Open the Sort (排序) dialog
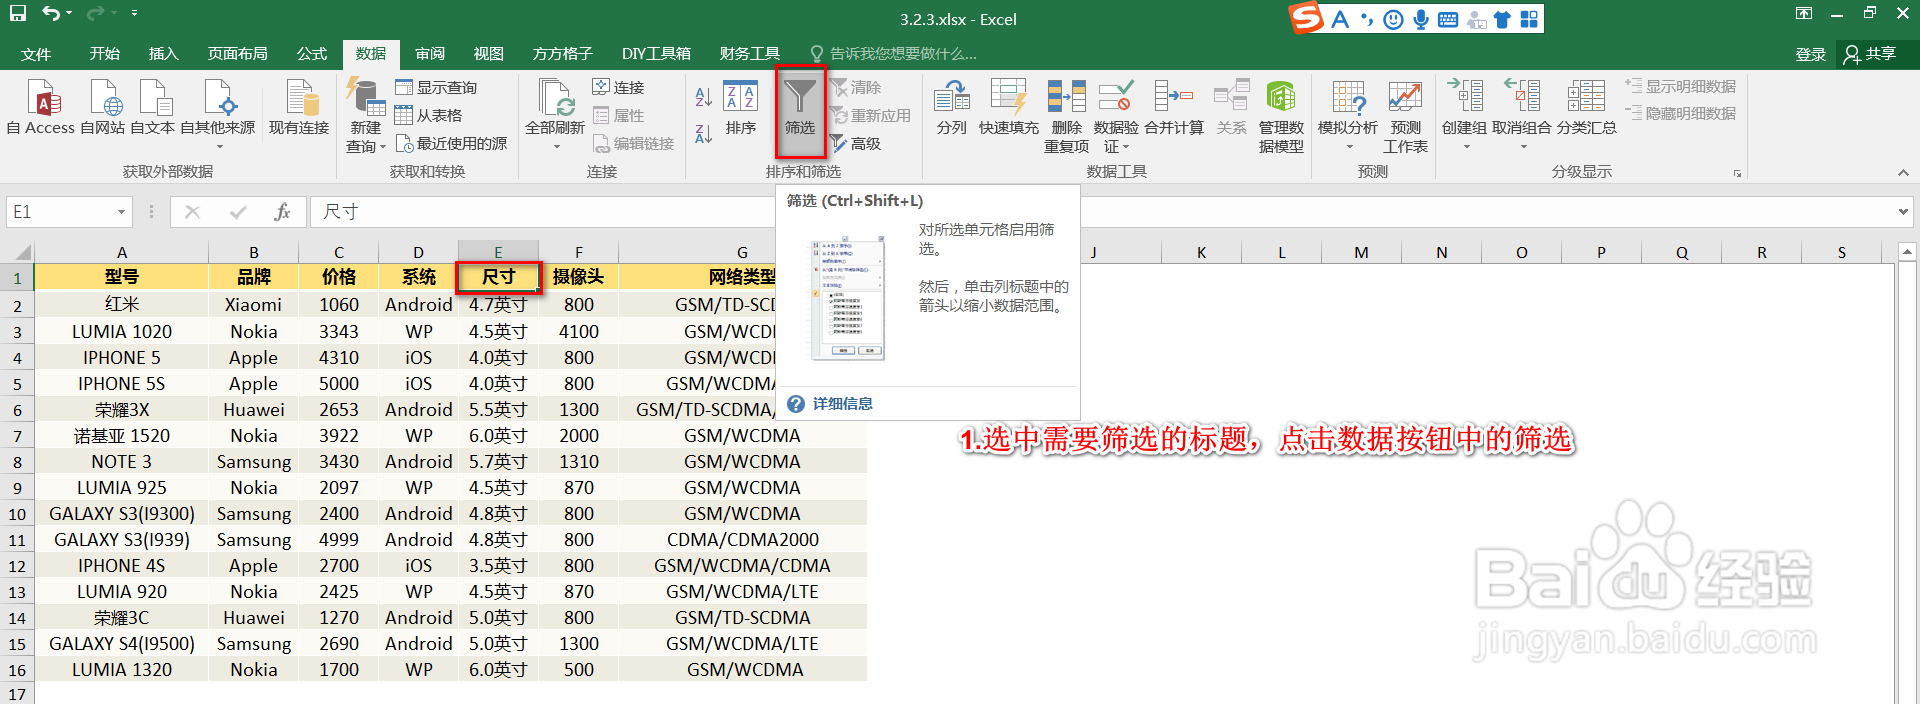Image resolution: width=1920 pixels, height=704 pixels. click(x=741, y=108)
